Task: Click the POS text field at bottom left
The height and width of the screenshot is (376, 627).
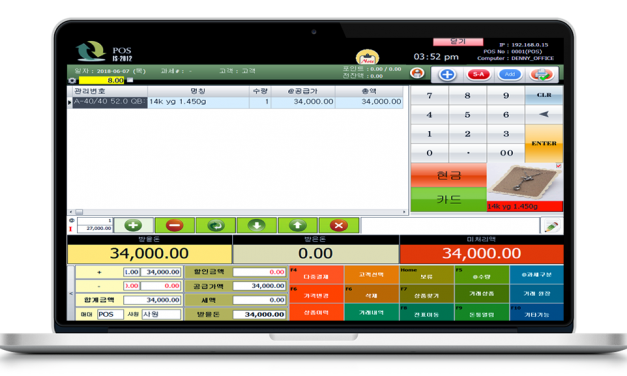Action: coord(110,314)
